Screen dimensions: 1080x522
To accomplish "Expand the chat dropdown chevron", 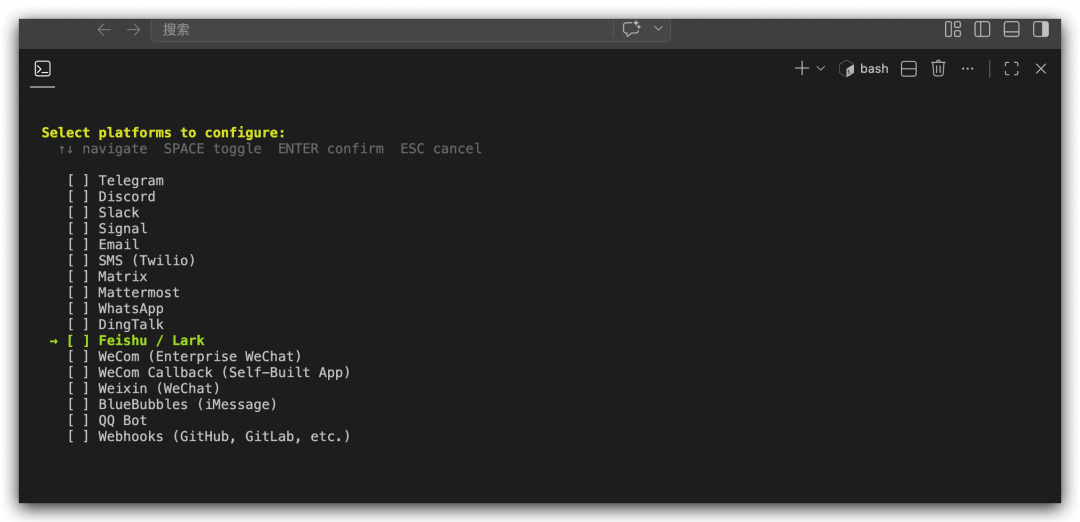I will tap(658, 29).
